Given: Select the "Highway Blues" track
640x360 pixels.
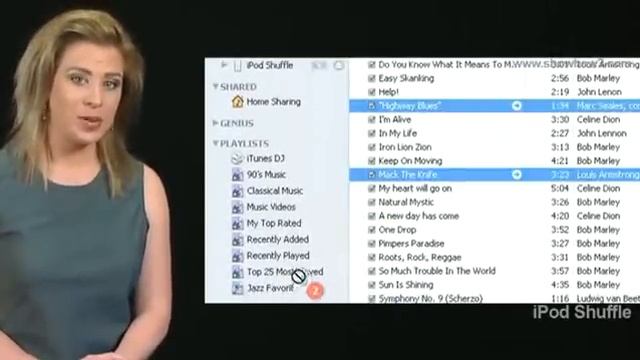Looking at the screenshot, I should point(410,106).
